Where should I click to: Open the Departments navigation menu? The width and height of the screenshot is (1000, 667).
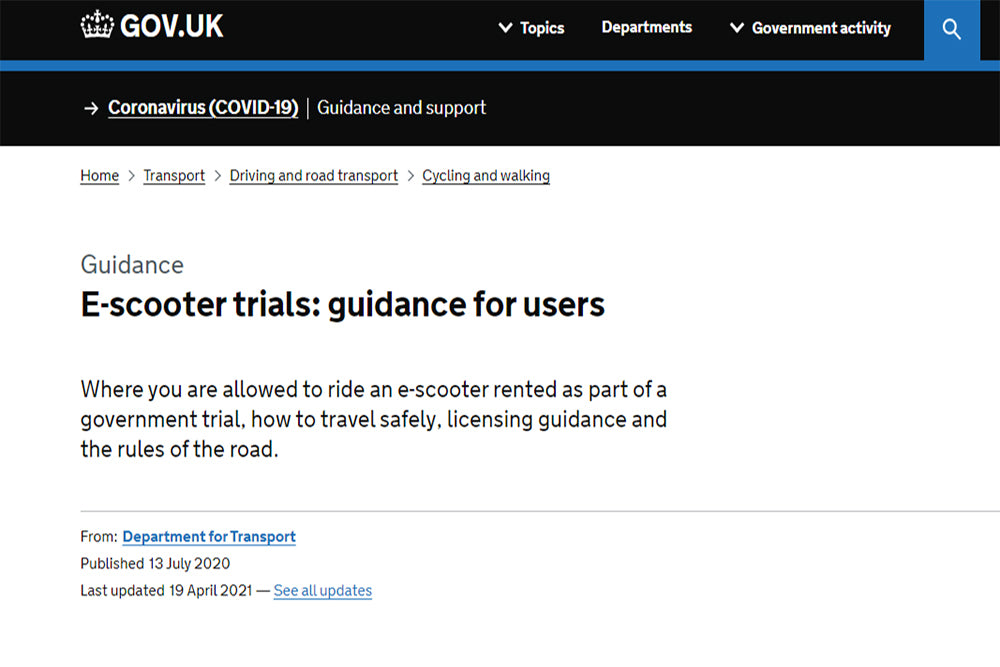(x=646, y=28)
